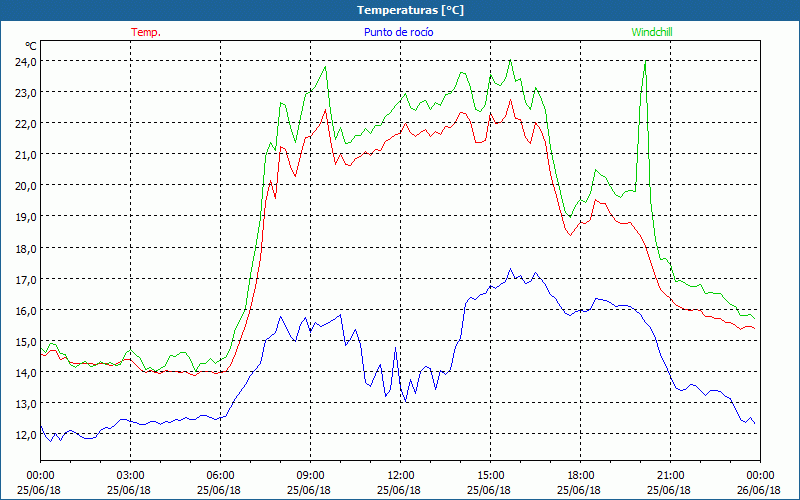Click the 15,0 y-axis value
This screenshot has height=500, width=800.
tap(26, 341)
